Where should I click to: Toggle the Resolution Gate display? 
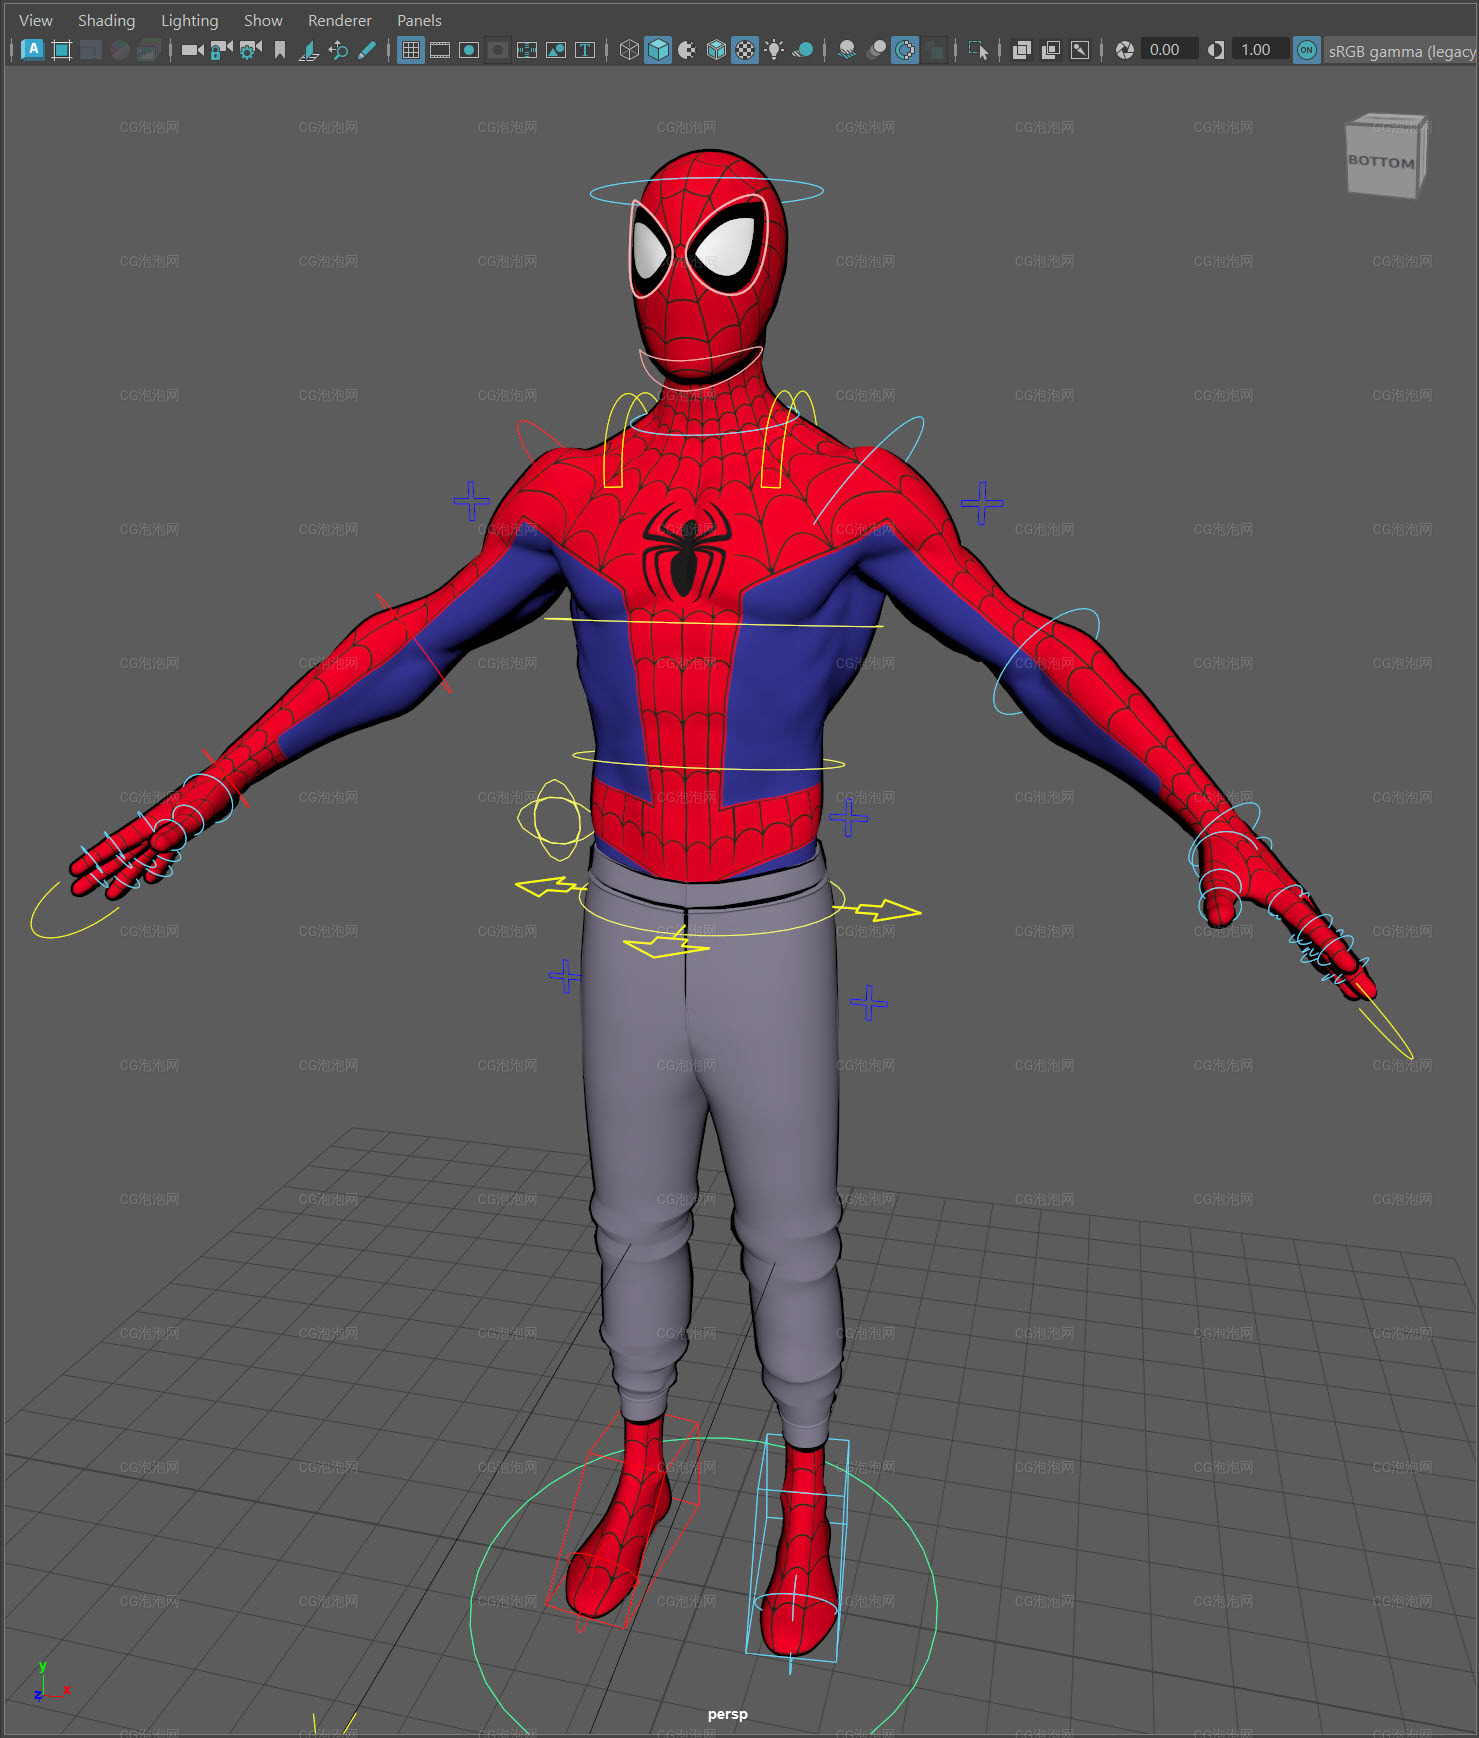click(x=469, y=50)
